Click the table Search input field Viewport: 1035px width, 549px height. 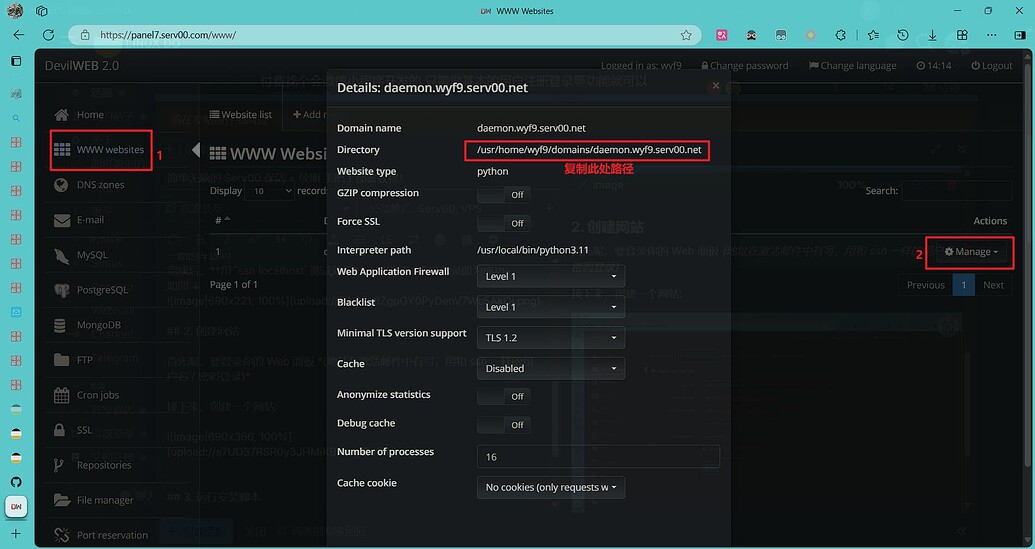point(956,191)
